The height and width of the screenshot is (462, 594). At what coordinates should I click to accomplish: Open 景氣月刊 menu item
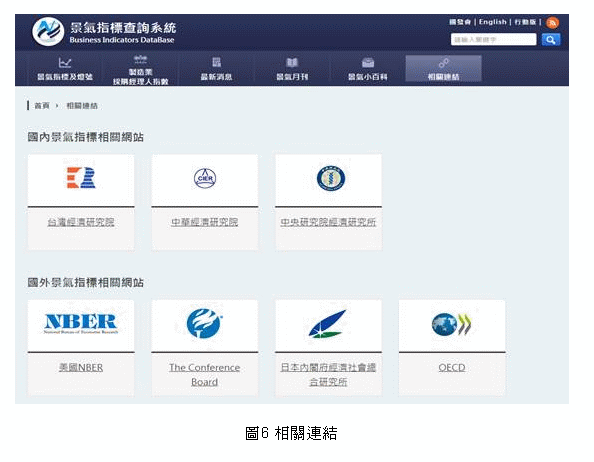click(292, 69)
